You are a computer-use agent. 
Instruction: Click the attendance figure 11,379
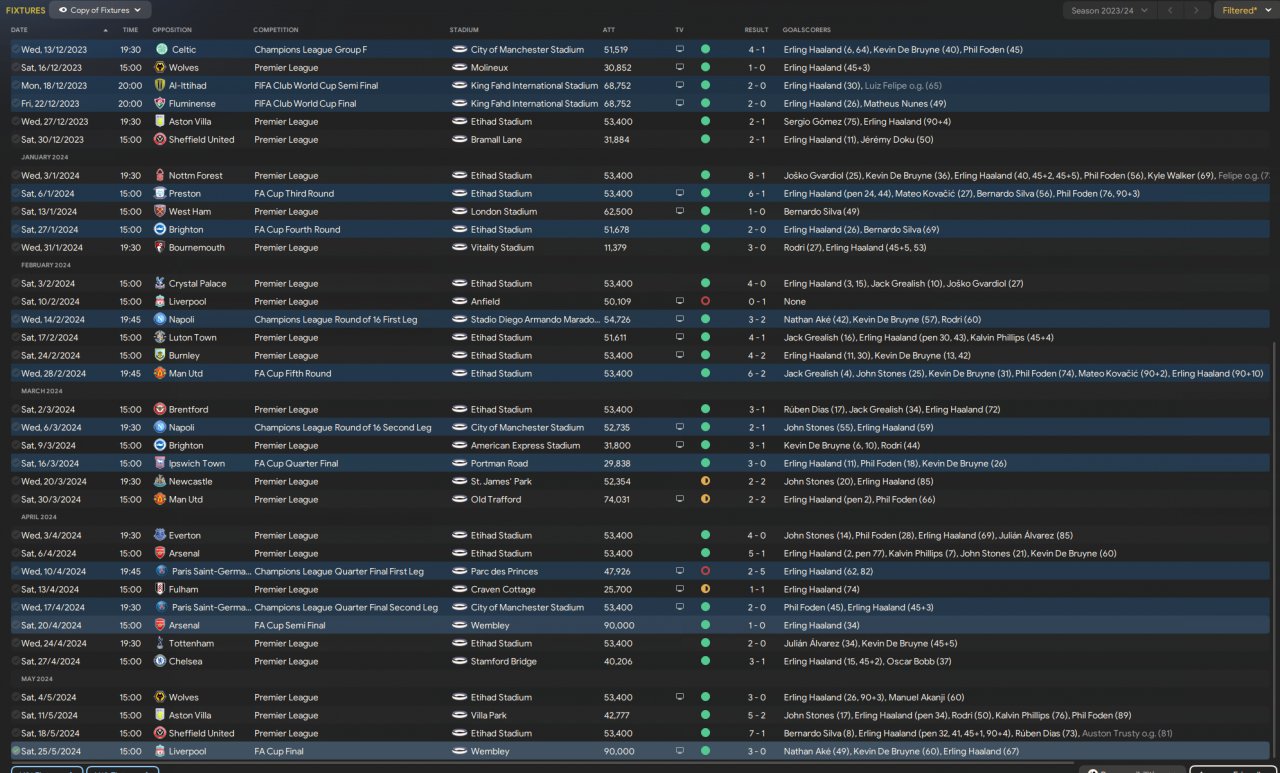point(615,247)
